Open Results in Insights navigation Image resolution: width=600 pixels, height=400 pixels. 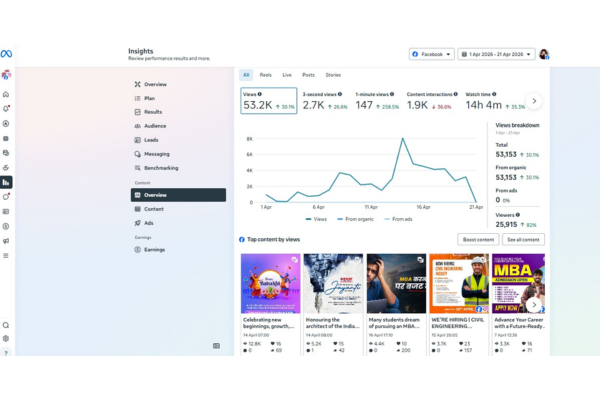coord(178,112)
